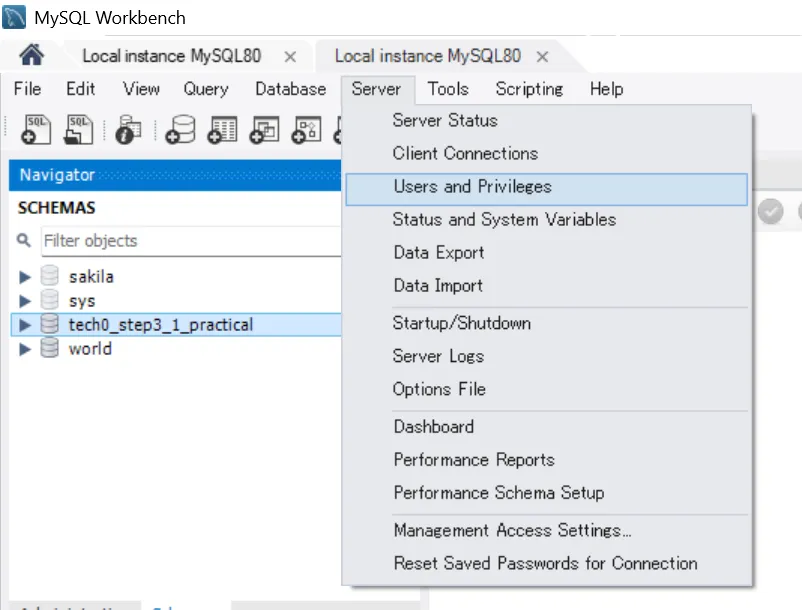The height and width of the screenshot is (610, 802).
Task: Click the Filter objects search field
Action: tap(192, 240)
